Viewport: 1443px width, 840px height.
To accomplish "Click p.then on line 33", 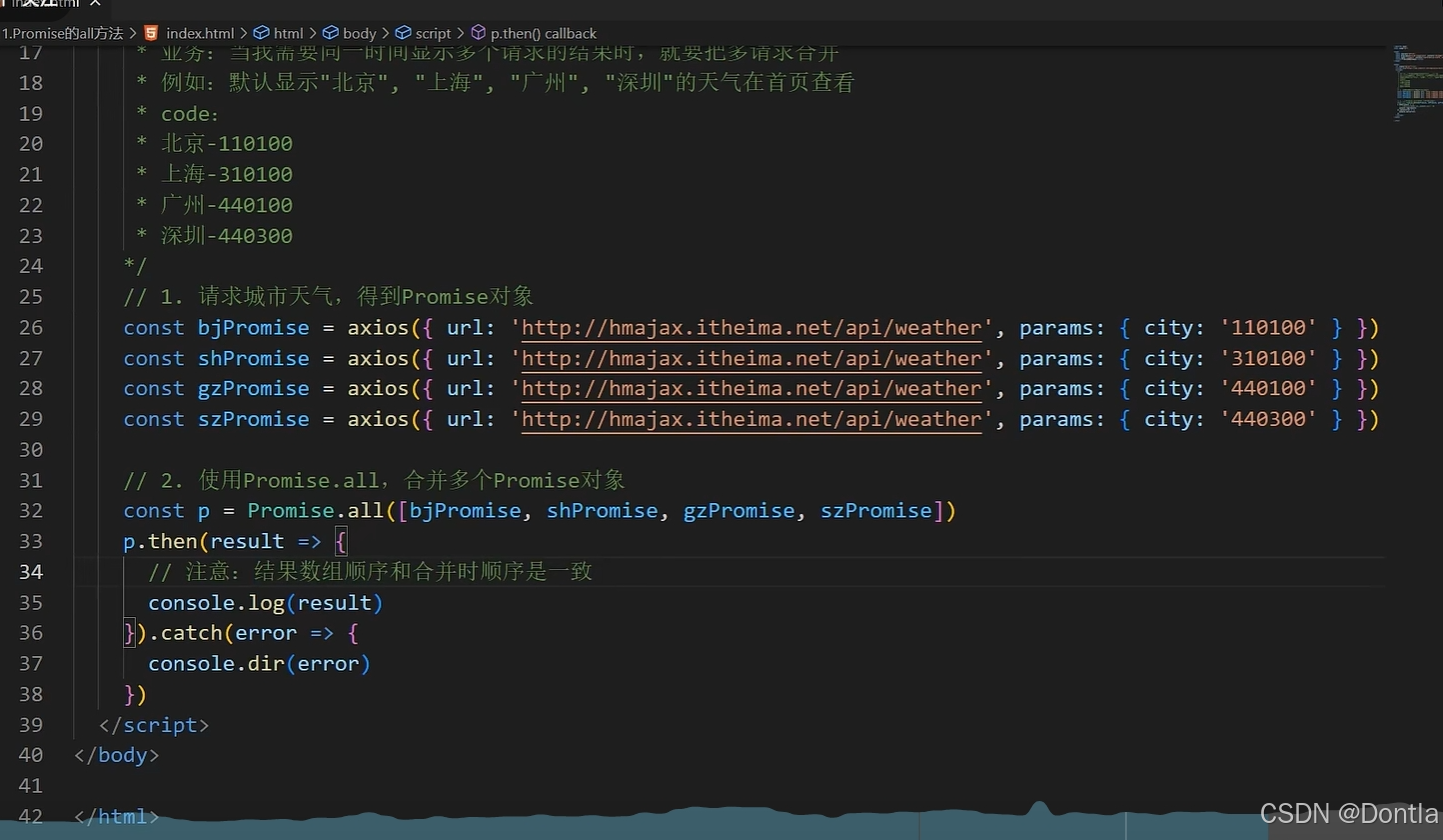I will (160, 541).
